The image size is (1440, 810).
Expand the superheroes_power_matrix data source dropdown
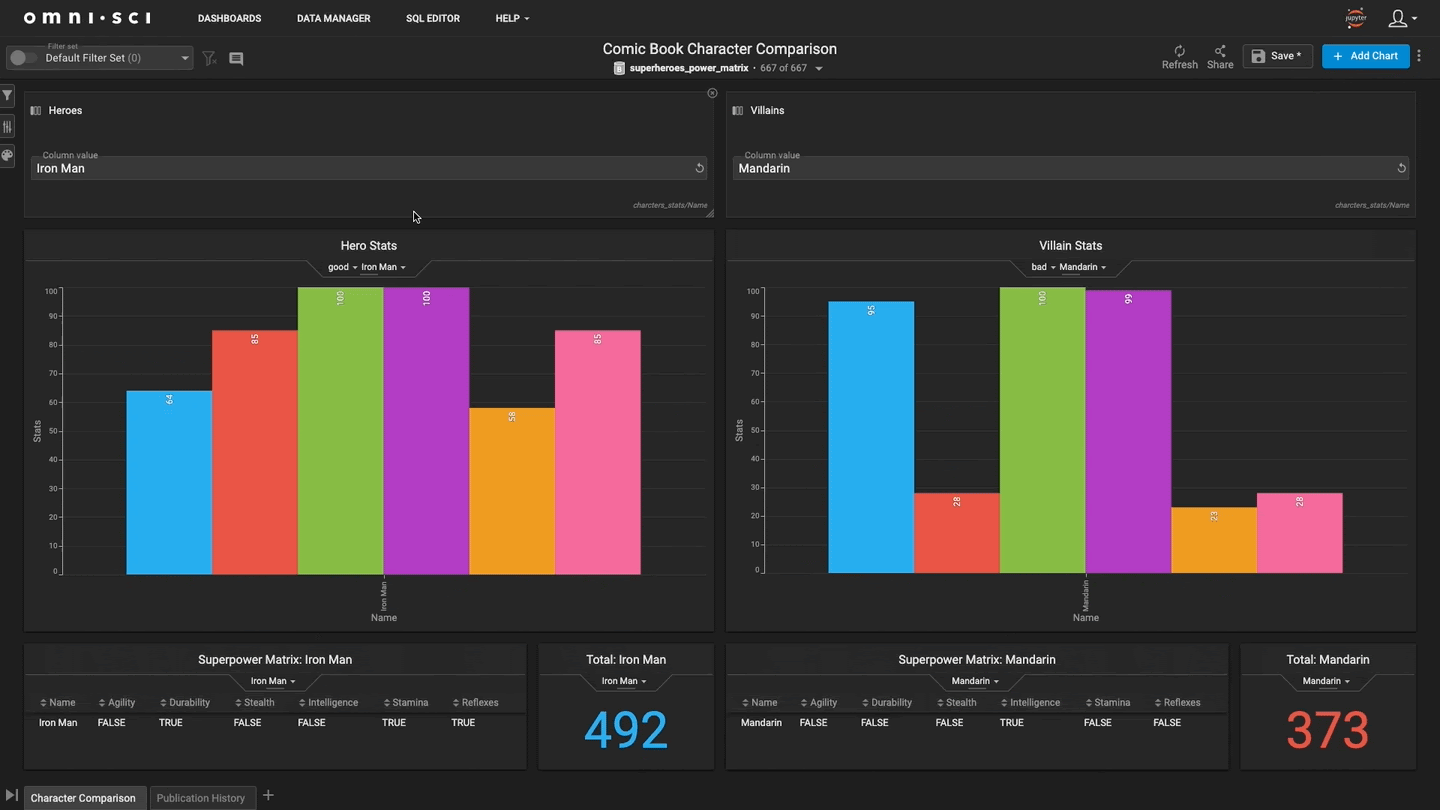[819, 69]
